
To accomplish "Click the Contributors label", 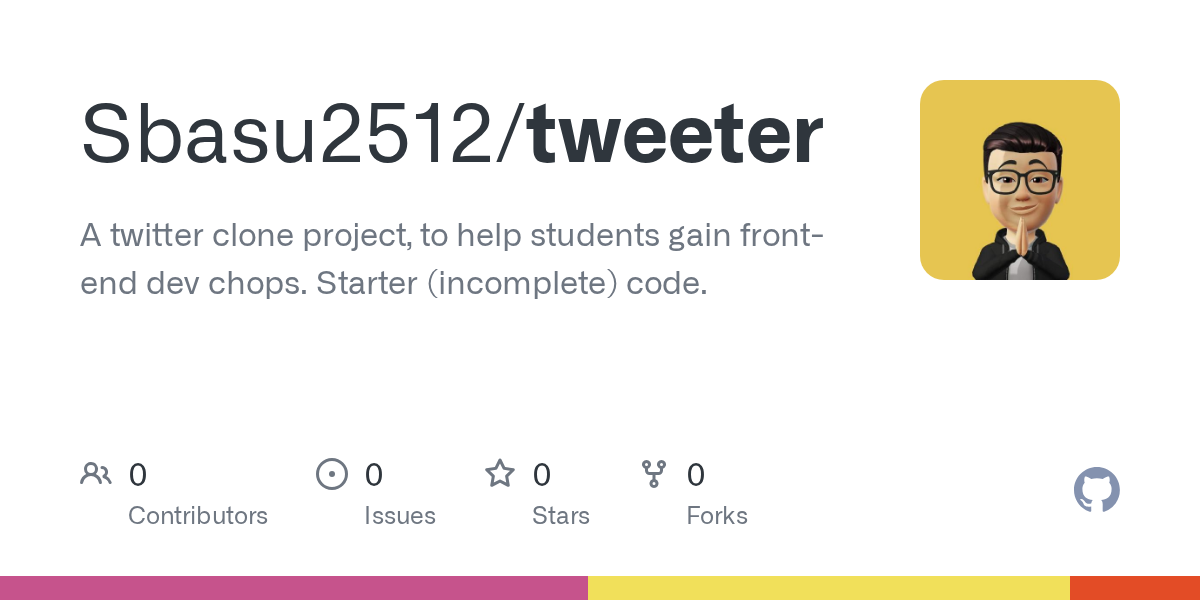I will (198, 516).
